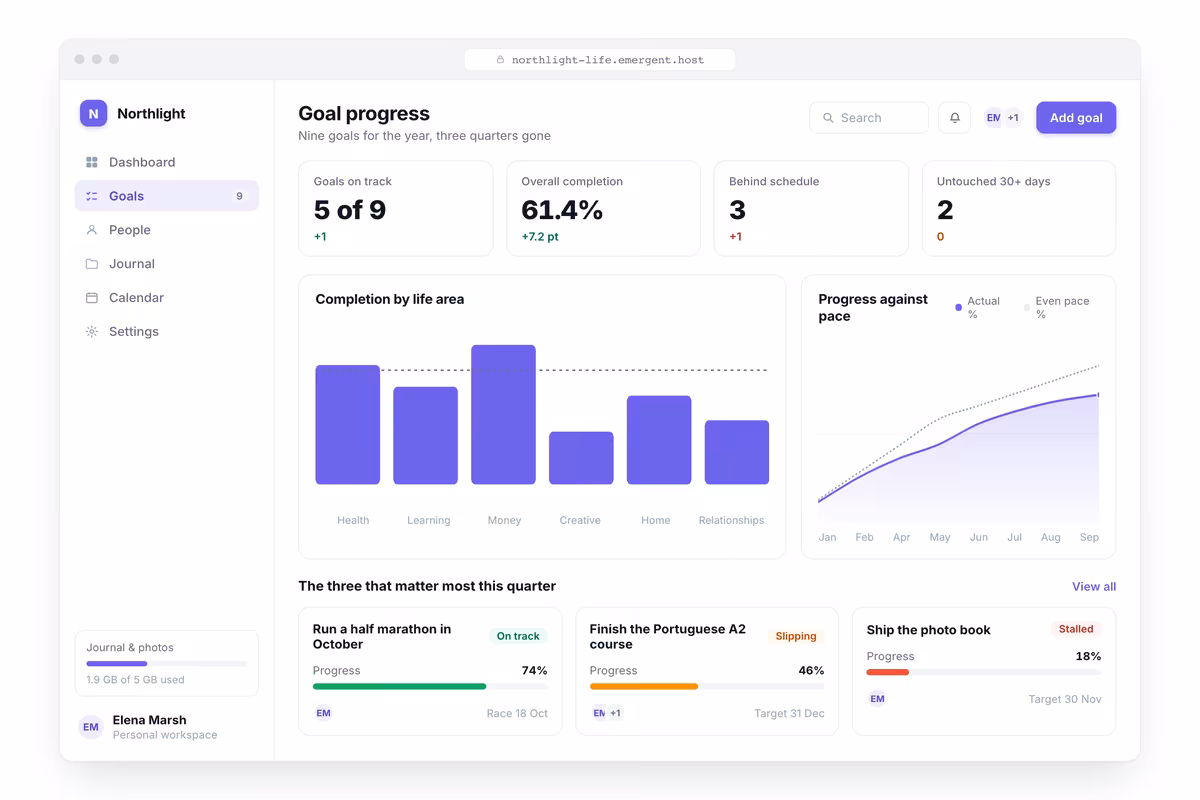Click the 74% progress value
This screenshot has width=1200, height=800.
coord(535,671)
